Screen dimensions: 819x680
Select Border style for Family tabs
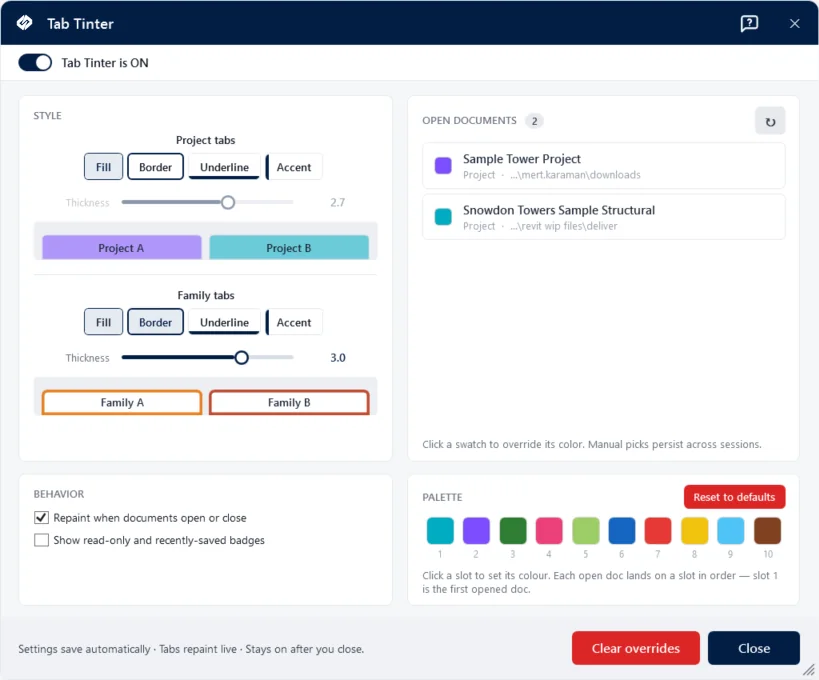point(155,322)
